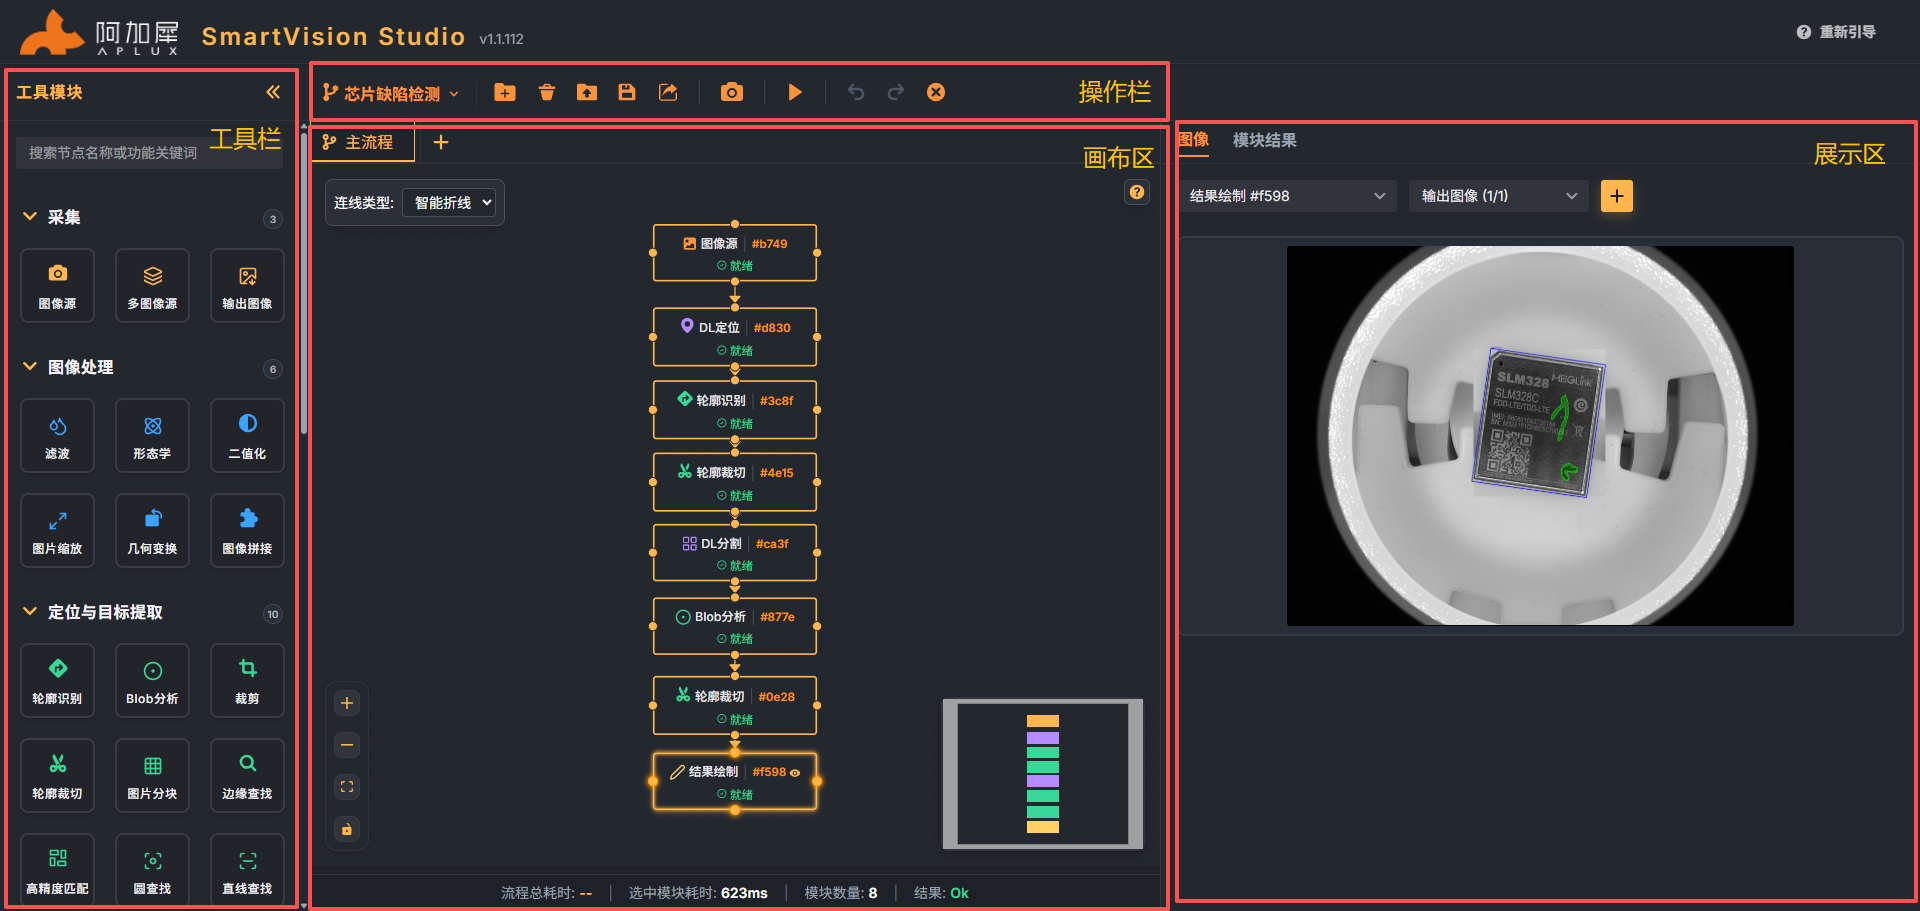Viewport: 1920px width, 911px height.
Task: Toggle visibility eye on 结果绘制 node
Action: click(795, 773)
